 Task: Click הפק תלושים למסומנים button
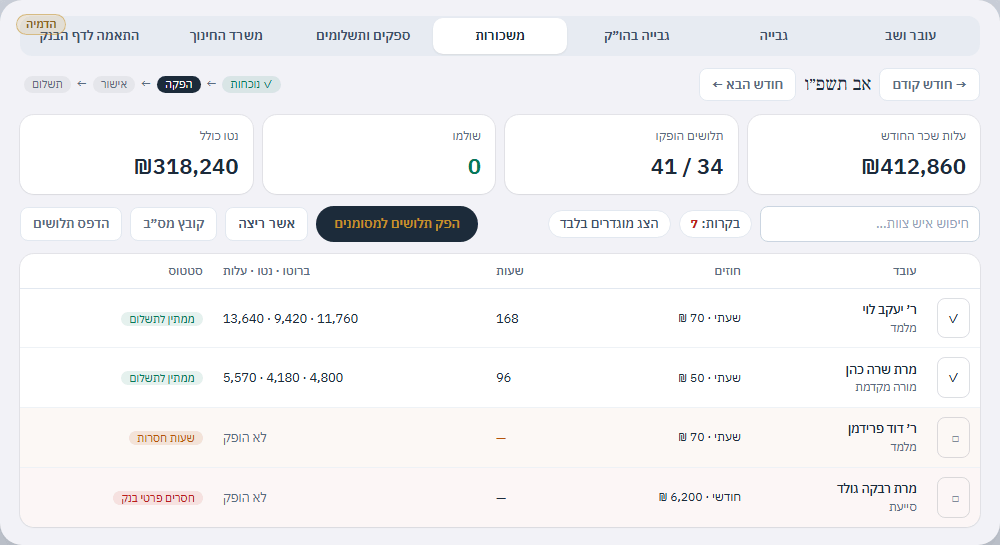(x=397, y=224)
